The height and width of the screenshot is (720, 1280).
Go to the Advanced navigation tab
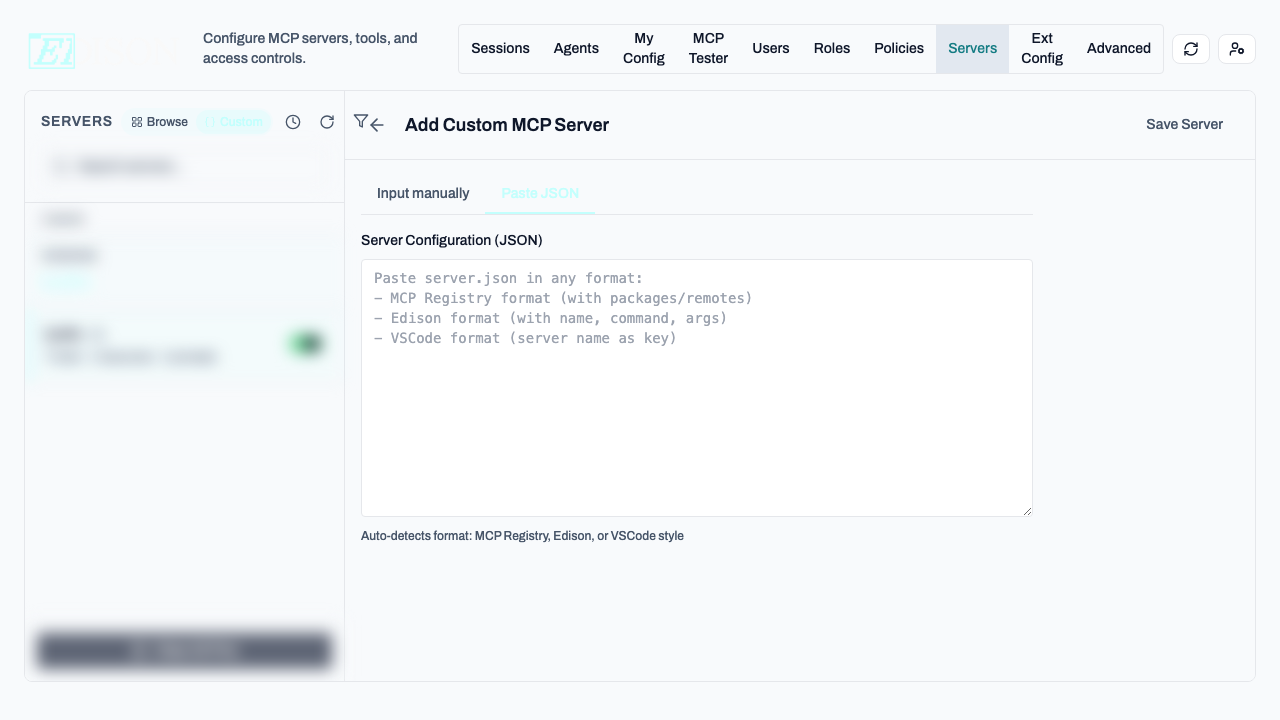point(1118,48)
